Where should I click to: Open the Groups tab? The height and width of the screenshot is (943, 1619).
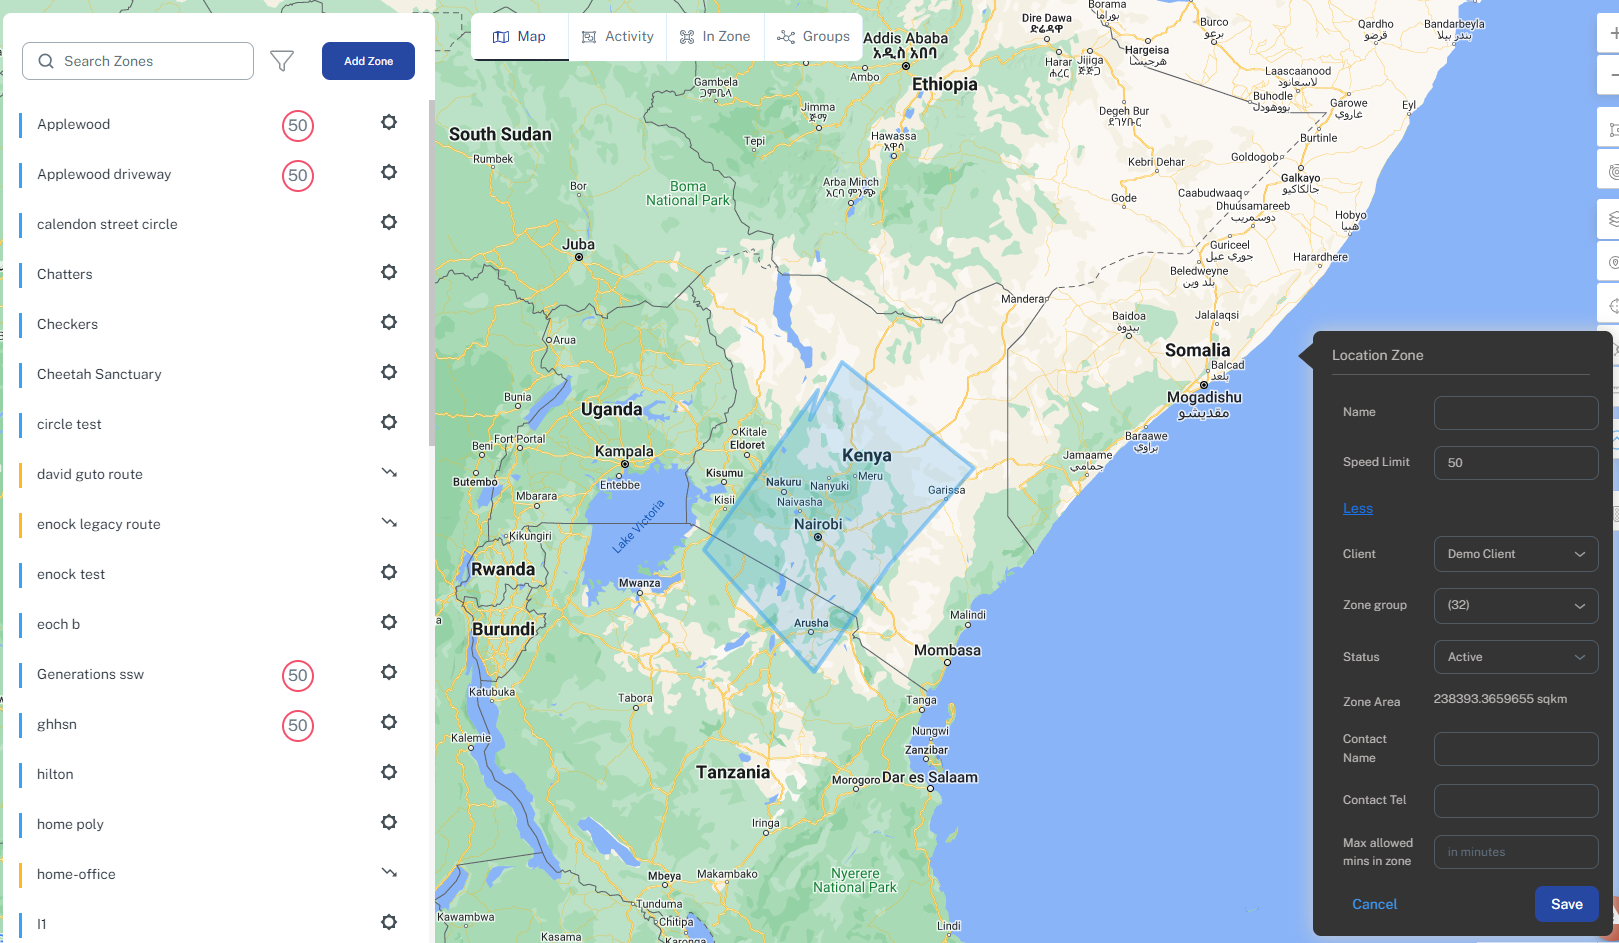814,37
